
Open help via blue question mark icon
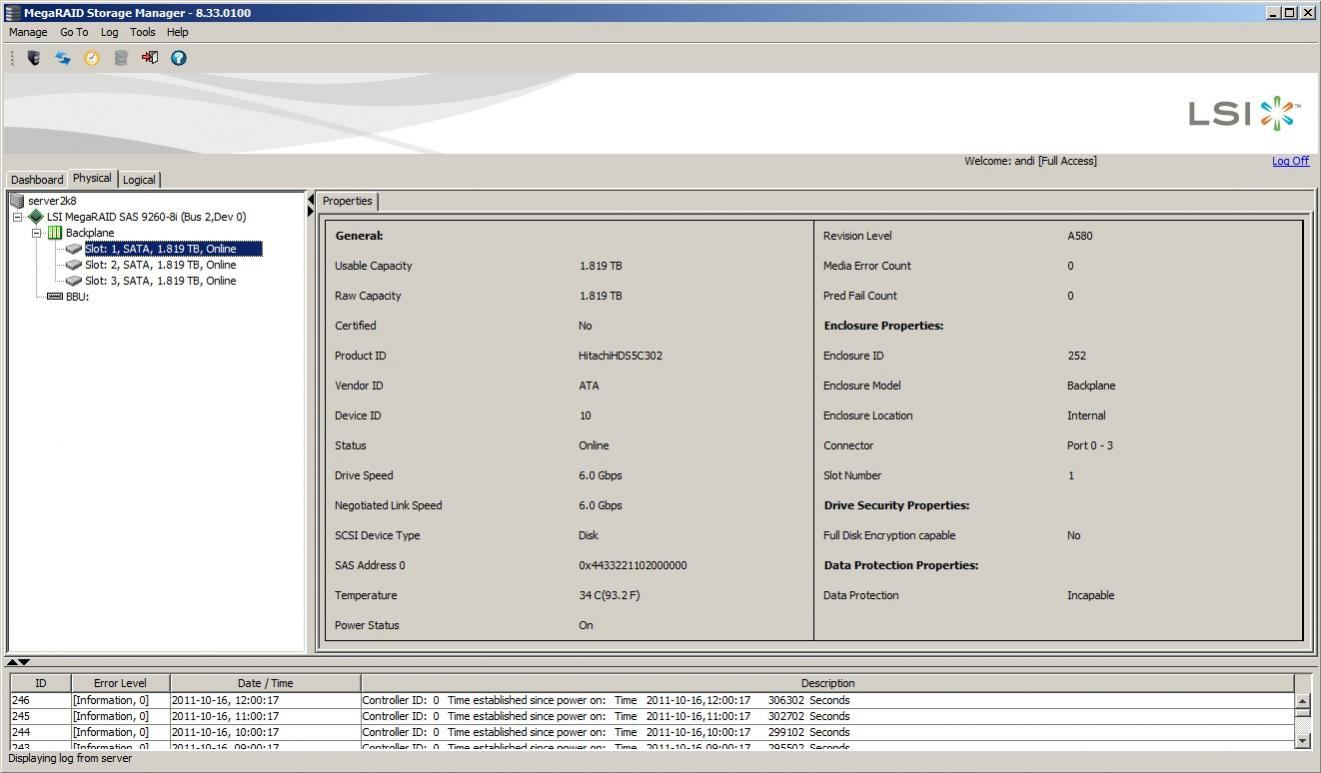click(x=179, y=58)
